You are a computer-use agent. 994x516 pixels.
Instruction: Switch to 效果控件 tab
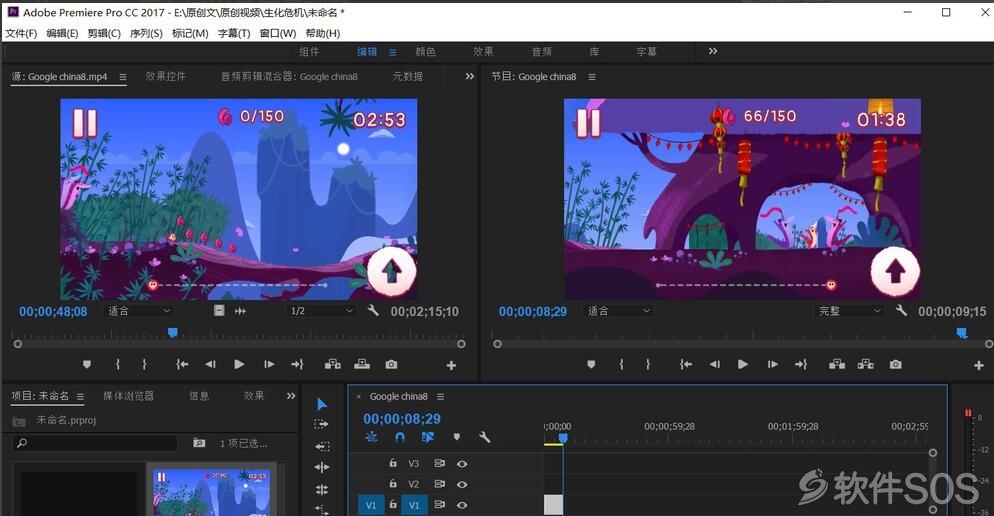tap(165, 76)
